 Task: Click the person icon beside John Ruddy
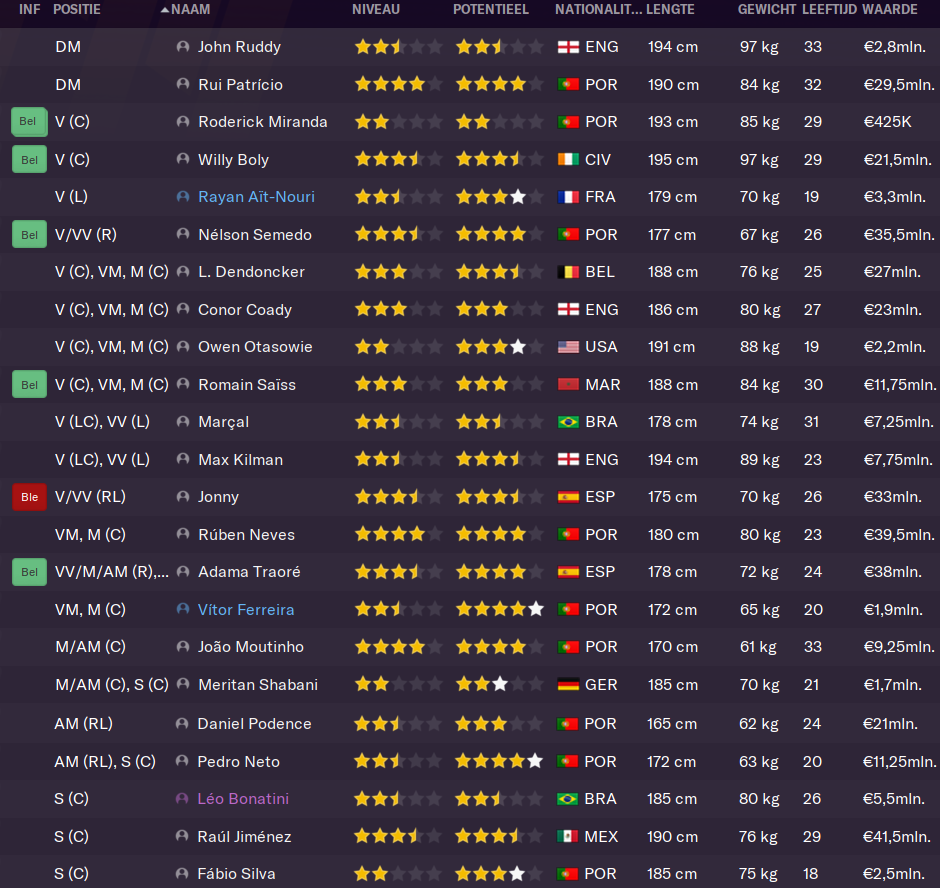183,47
